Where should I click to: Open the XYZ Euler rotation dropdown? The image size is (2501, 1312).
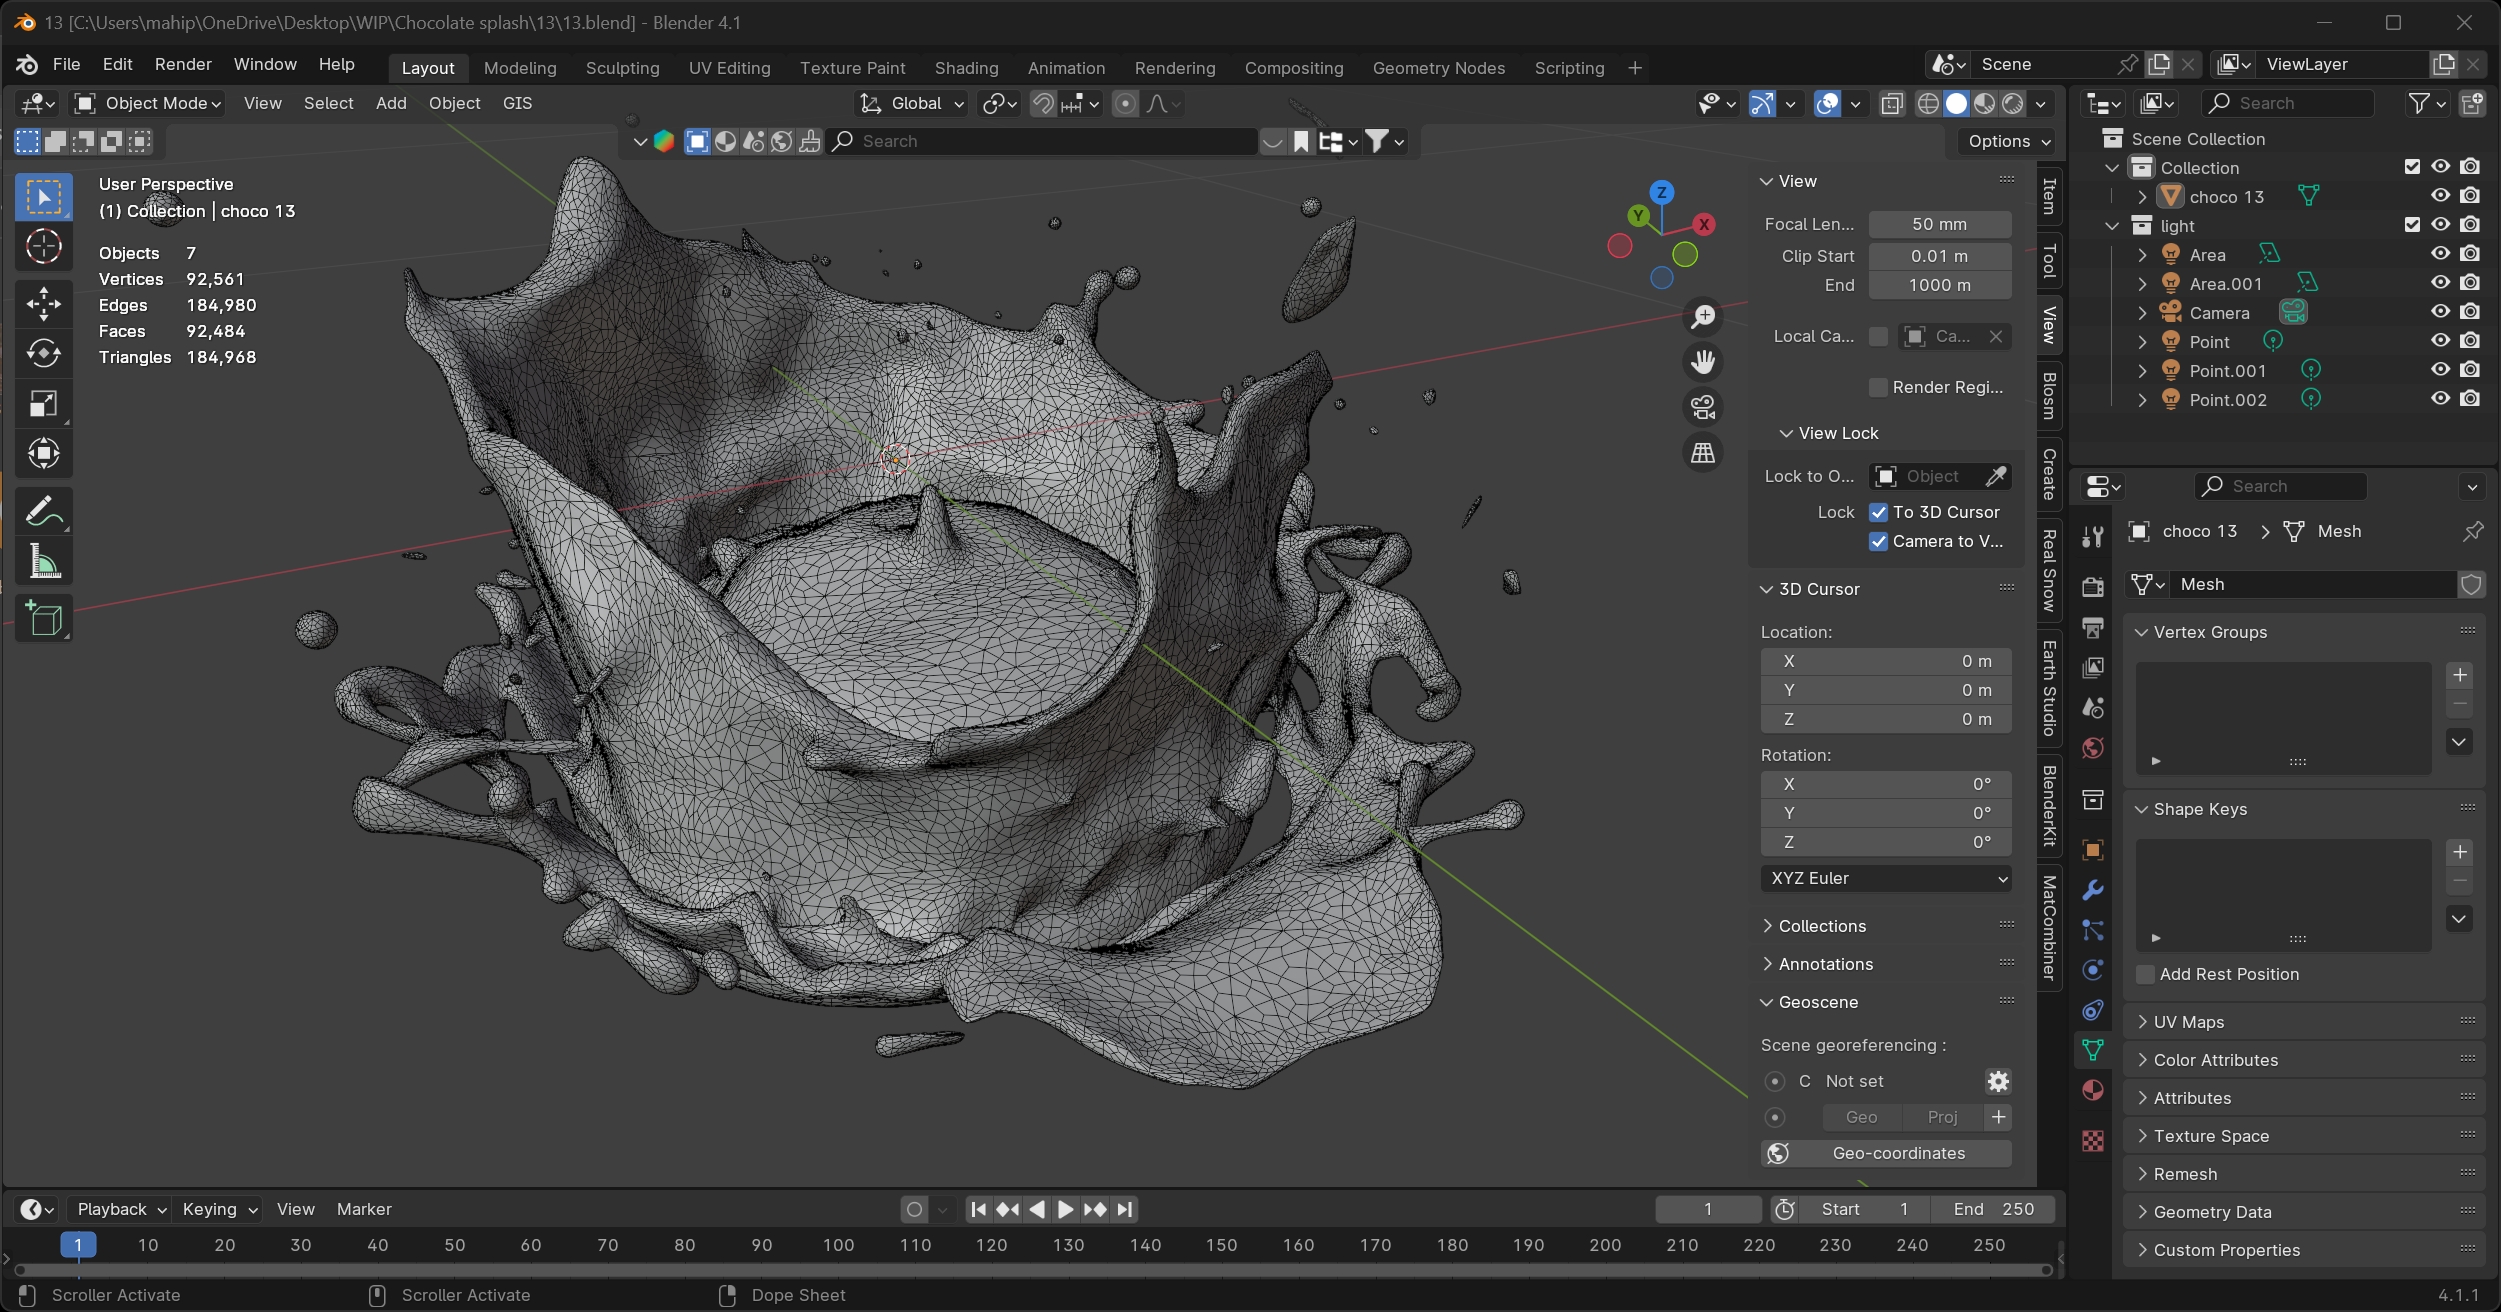[x=1886, y=878]
